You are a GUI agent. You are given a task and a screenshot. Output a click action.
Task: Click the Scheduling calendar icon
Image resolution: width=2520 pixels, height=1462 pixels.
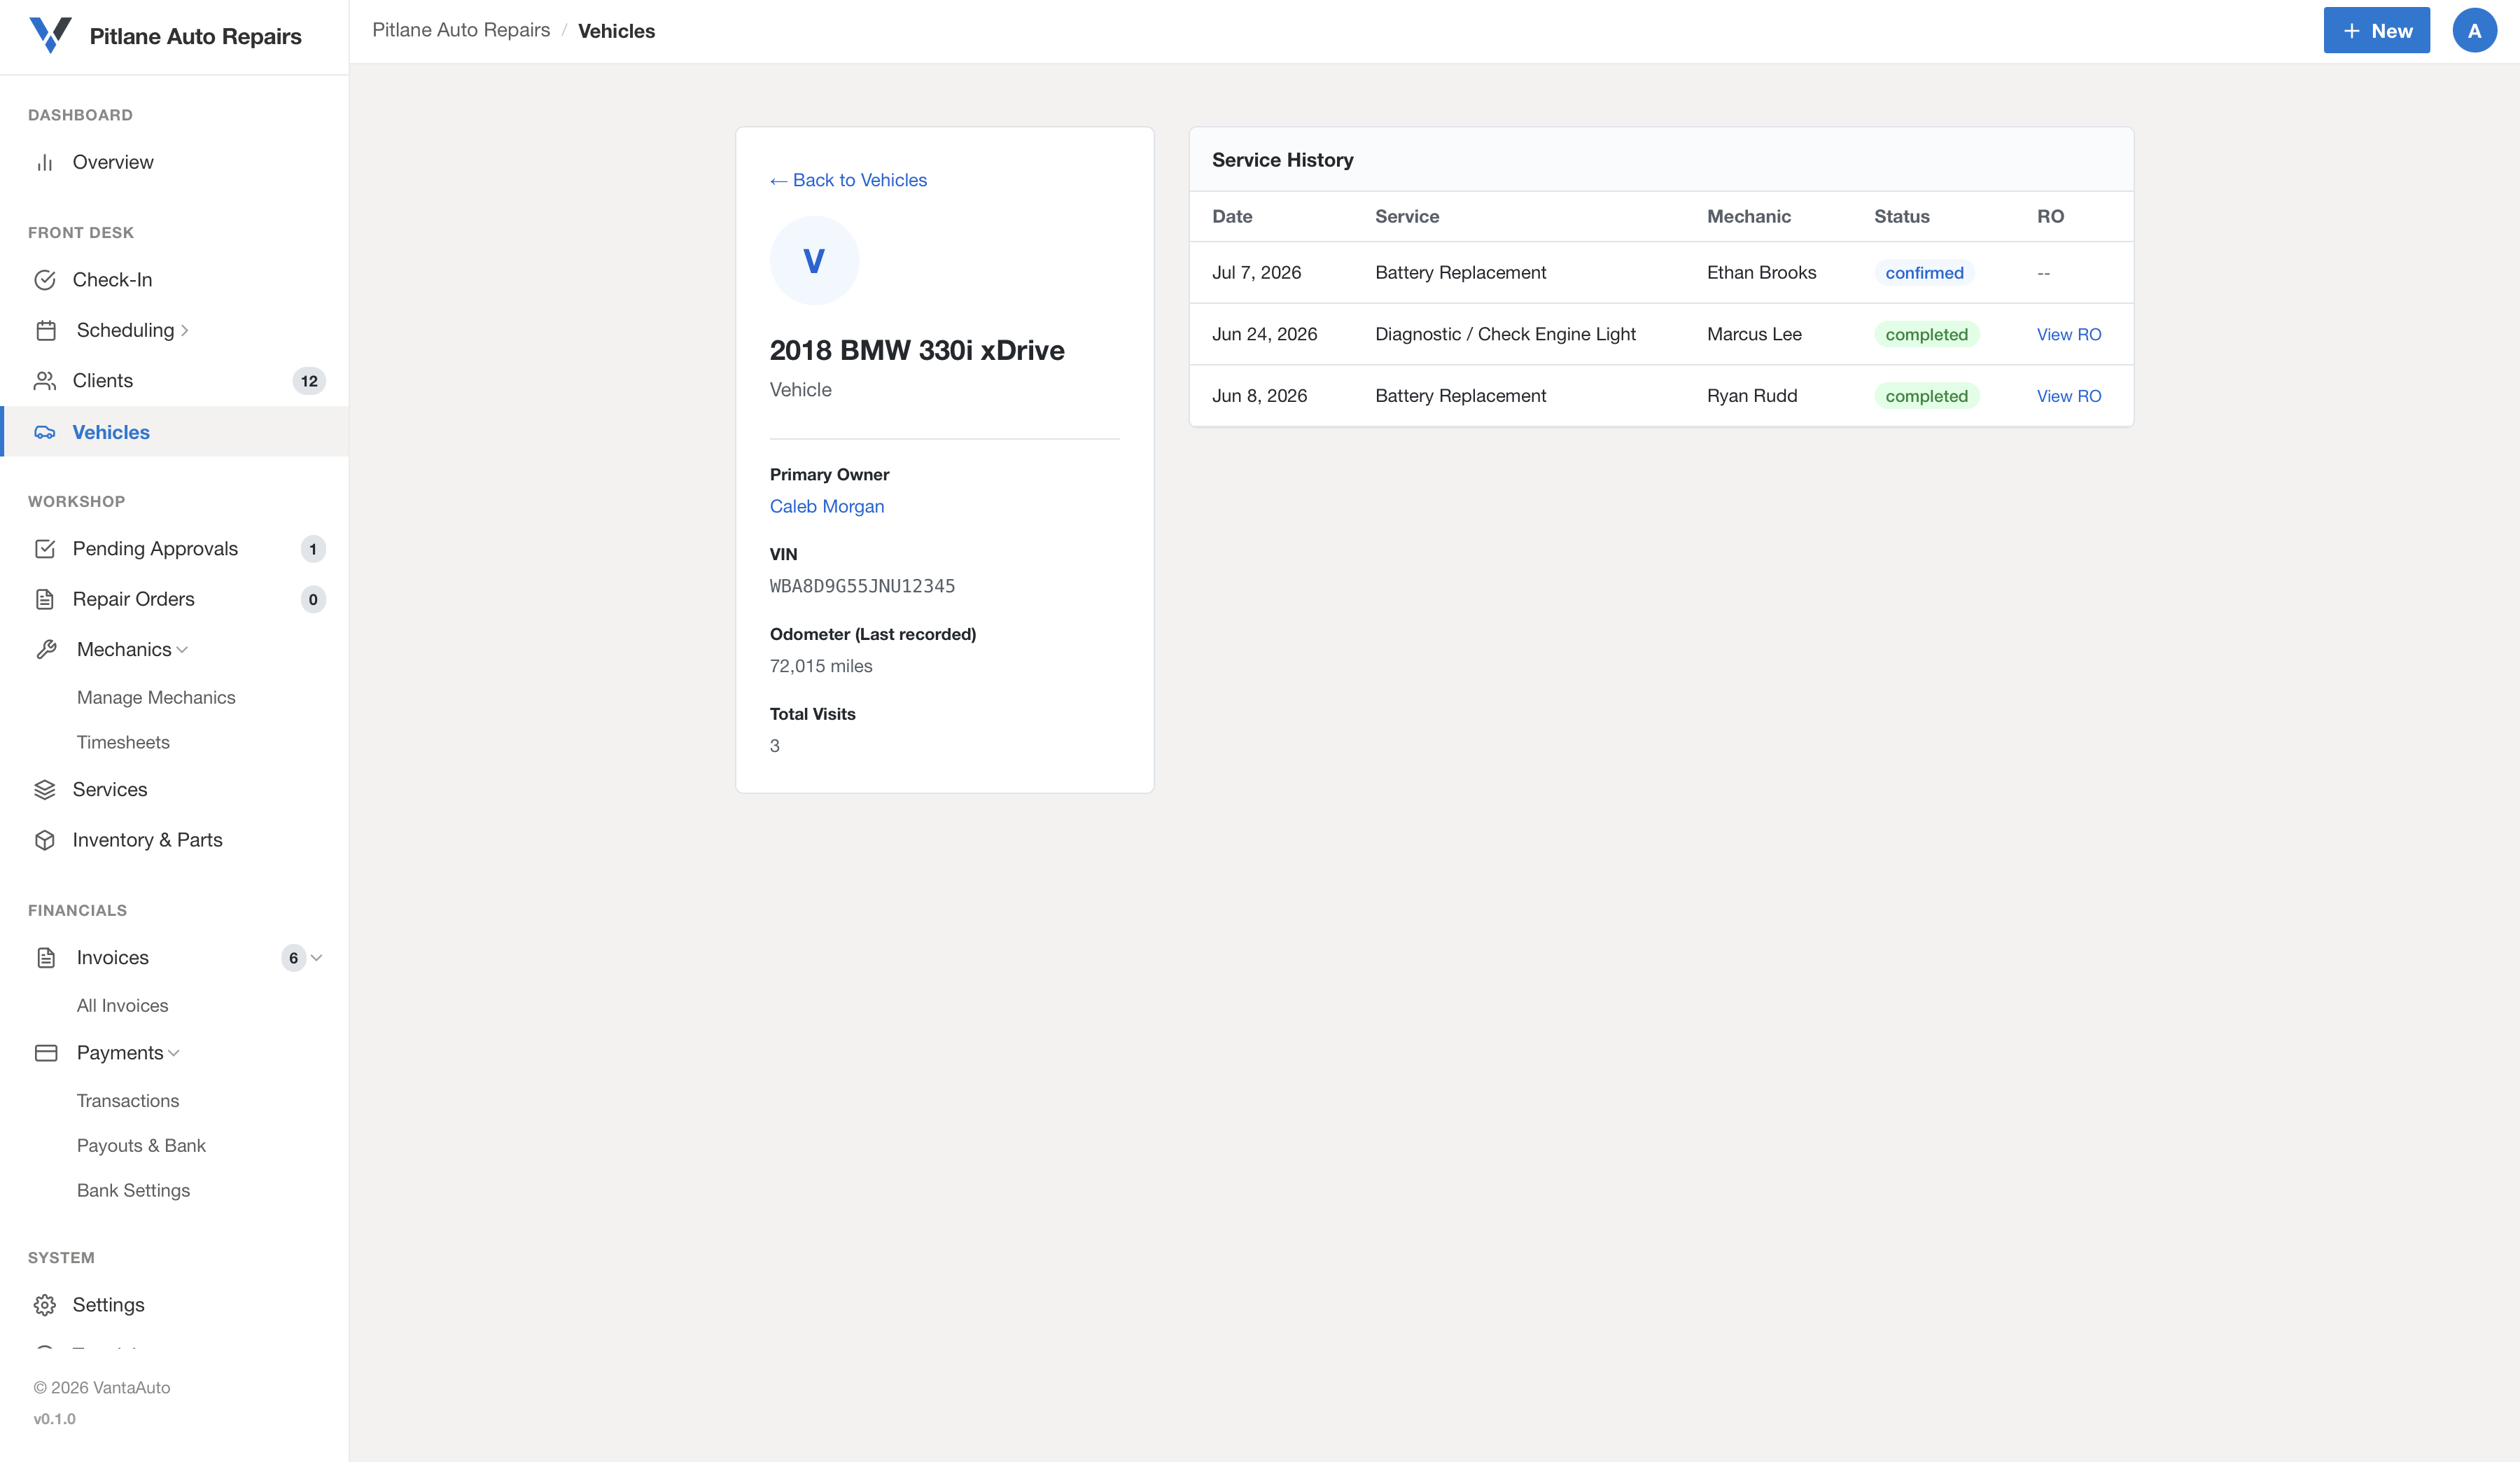coord(46,330)
